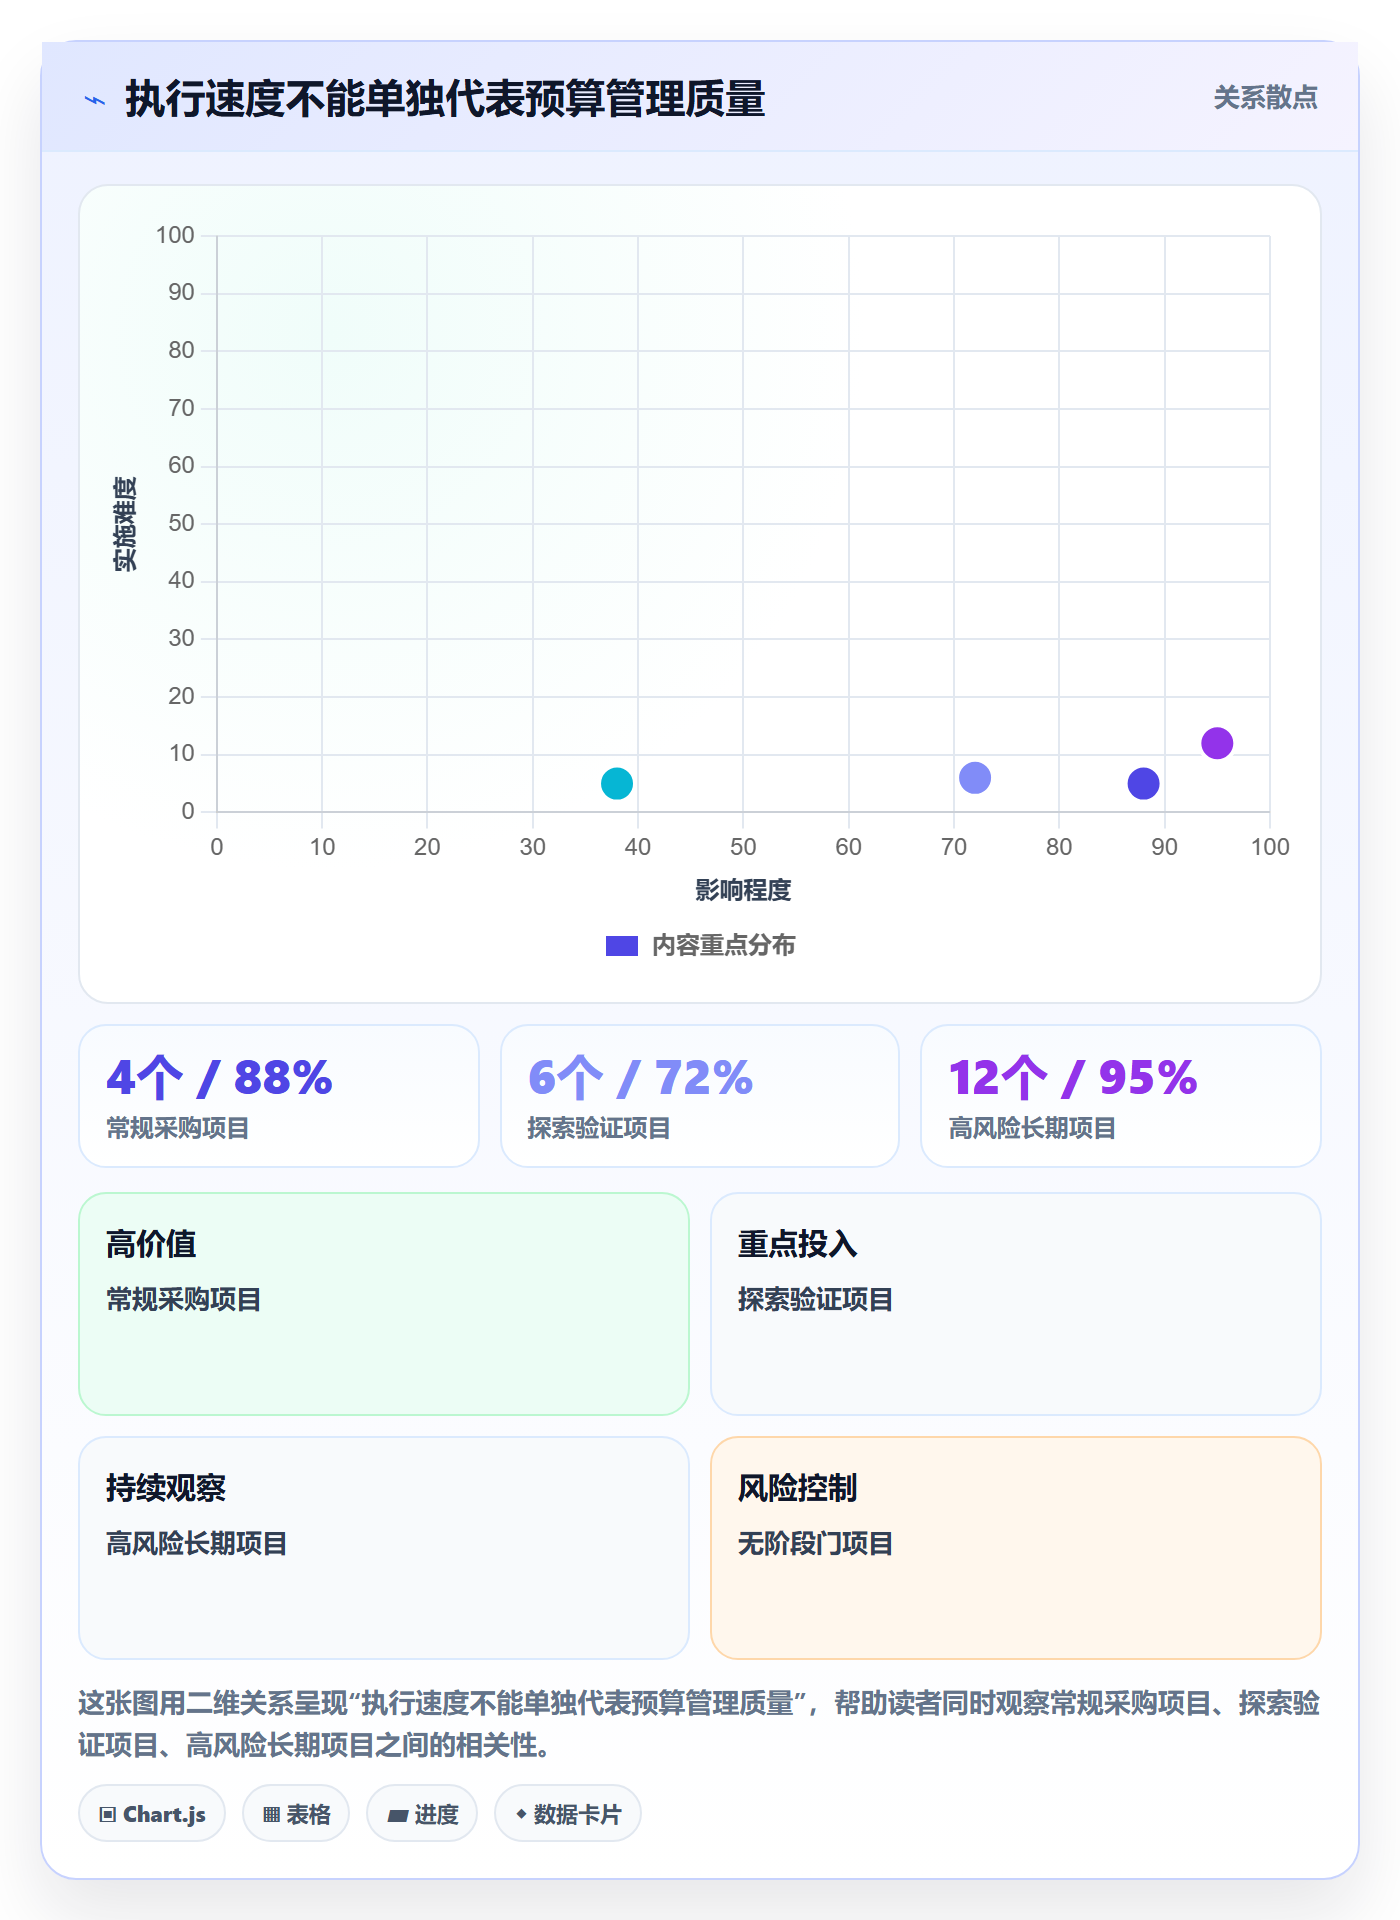
Task: Click the light blue scatter point near 72
Action: tap(975, 777)
